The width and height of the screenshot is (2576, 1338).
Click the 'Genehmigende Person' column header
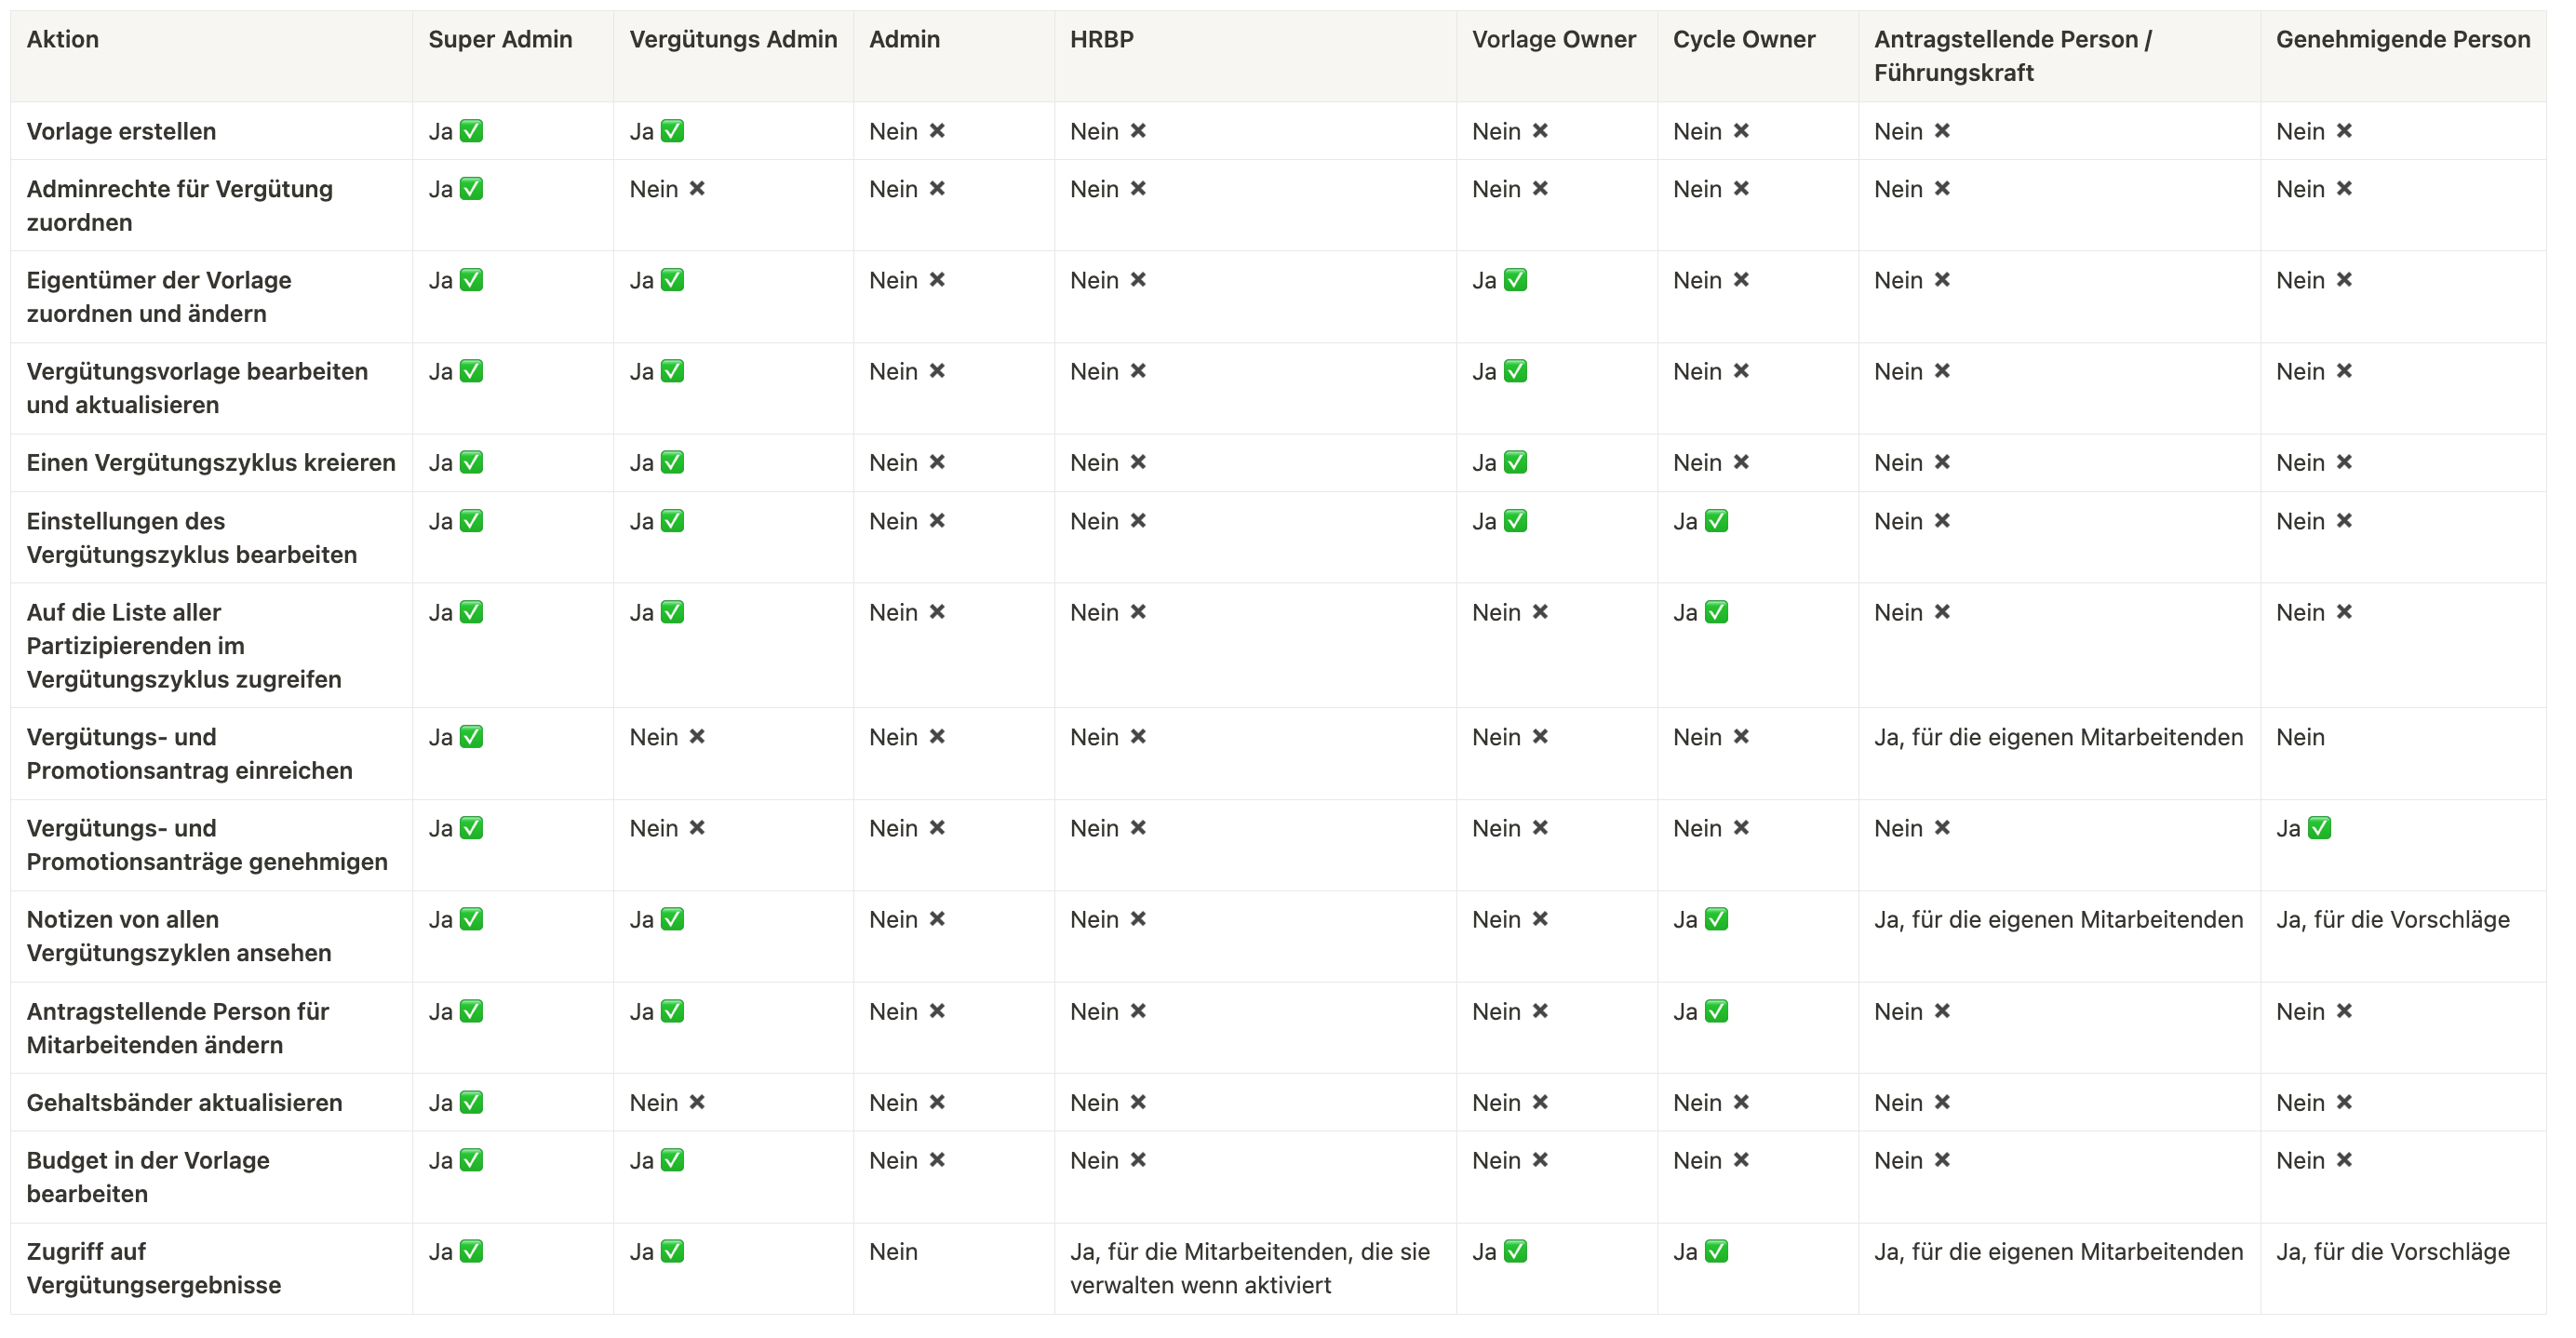(x=2403, y=40)
